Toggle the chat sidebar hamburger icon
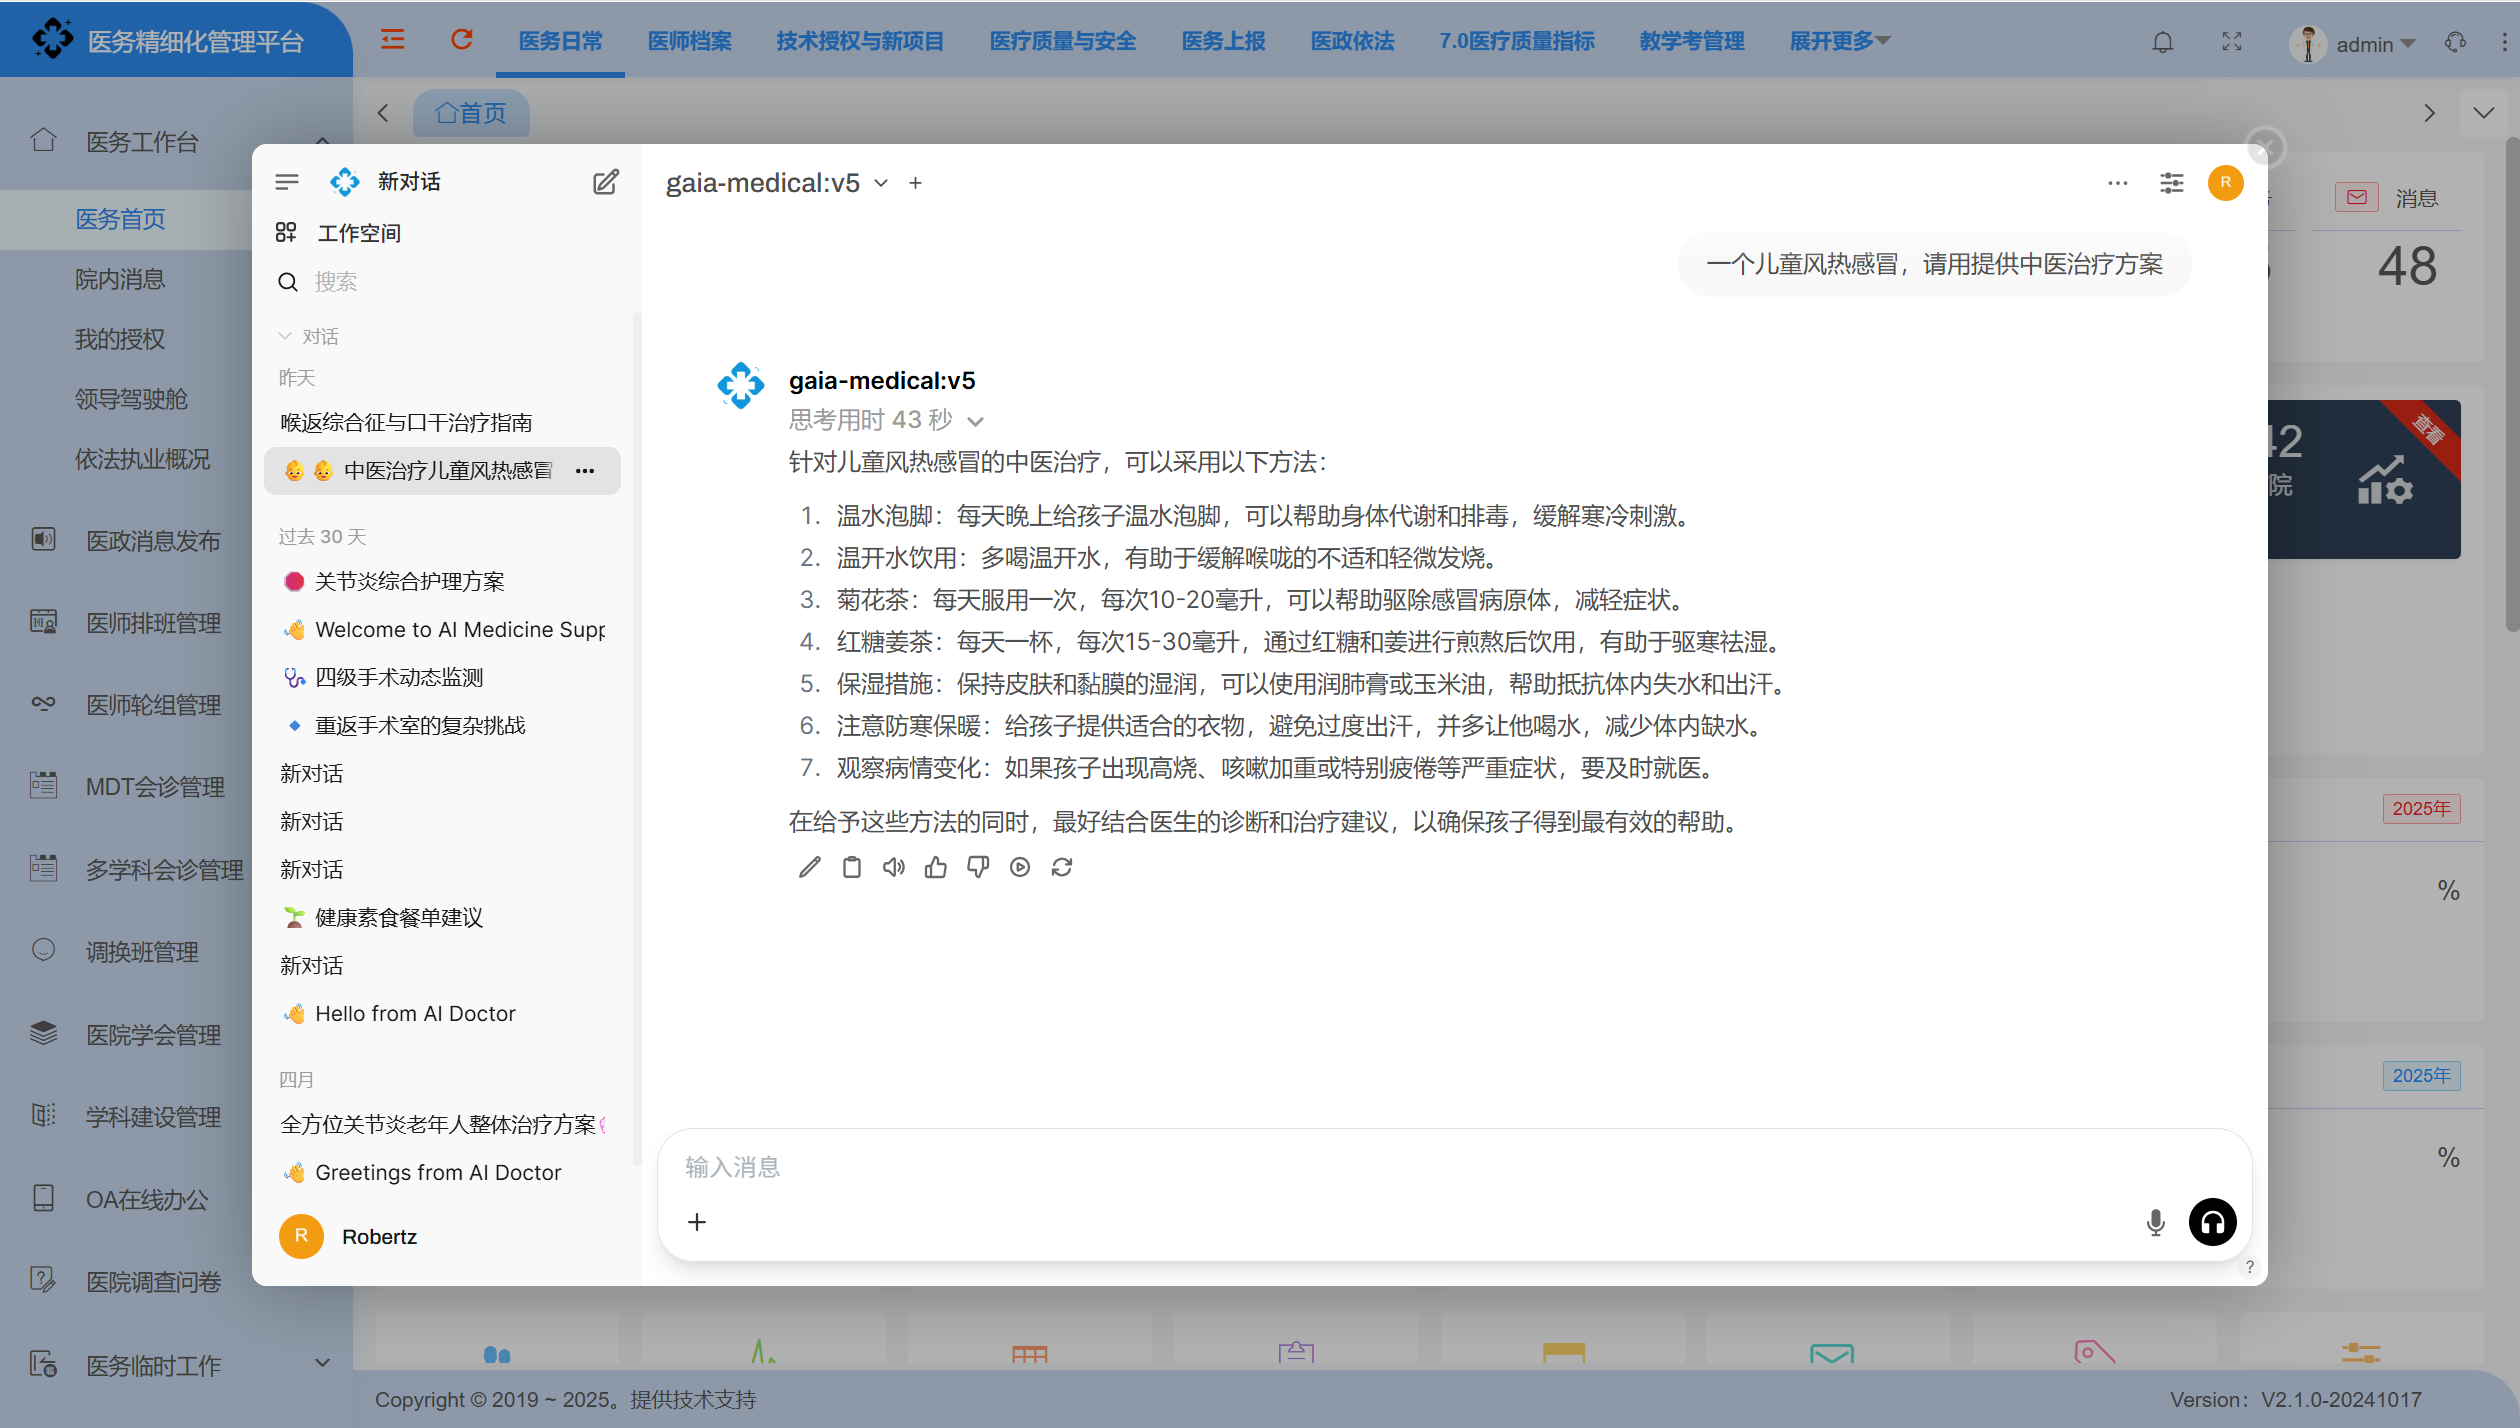 [287, 182]
